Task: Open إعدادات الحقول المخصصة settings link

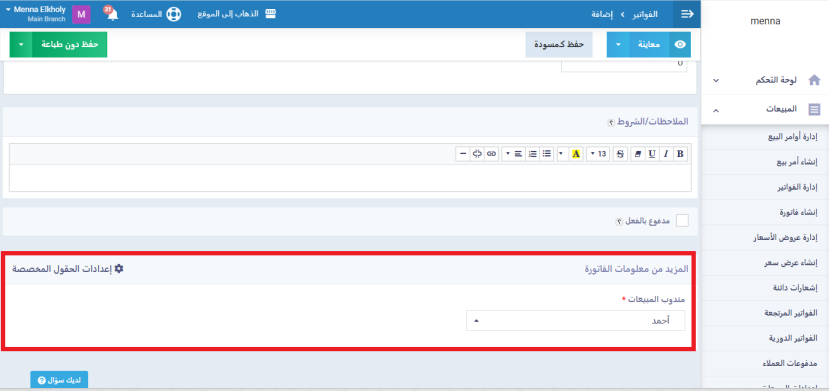Action: tap(68, 269)
